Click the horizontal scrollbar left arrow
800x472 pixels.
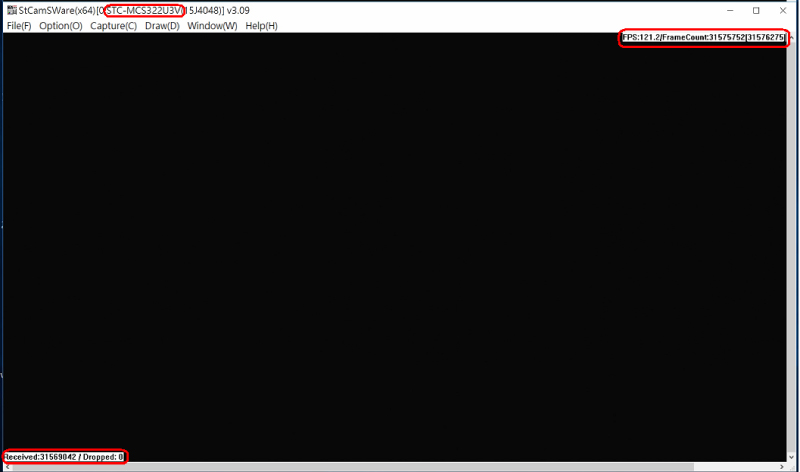tap(8, 466)
